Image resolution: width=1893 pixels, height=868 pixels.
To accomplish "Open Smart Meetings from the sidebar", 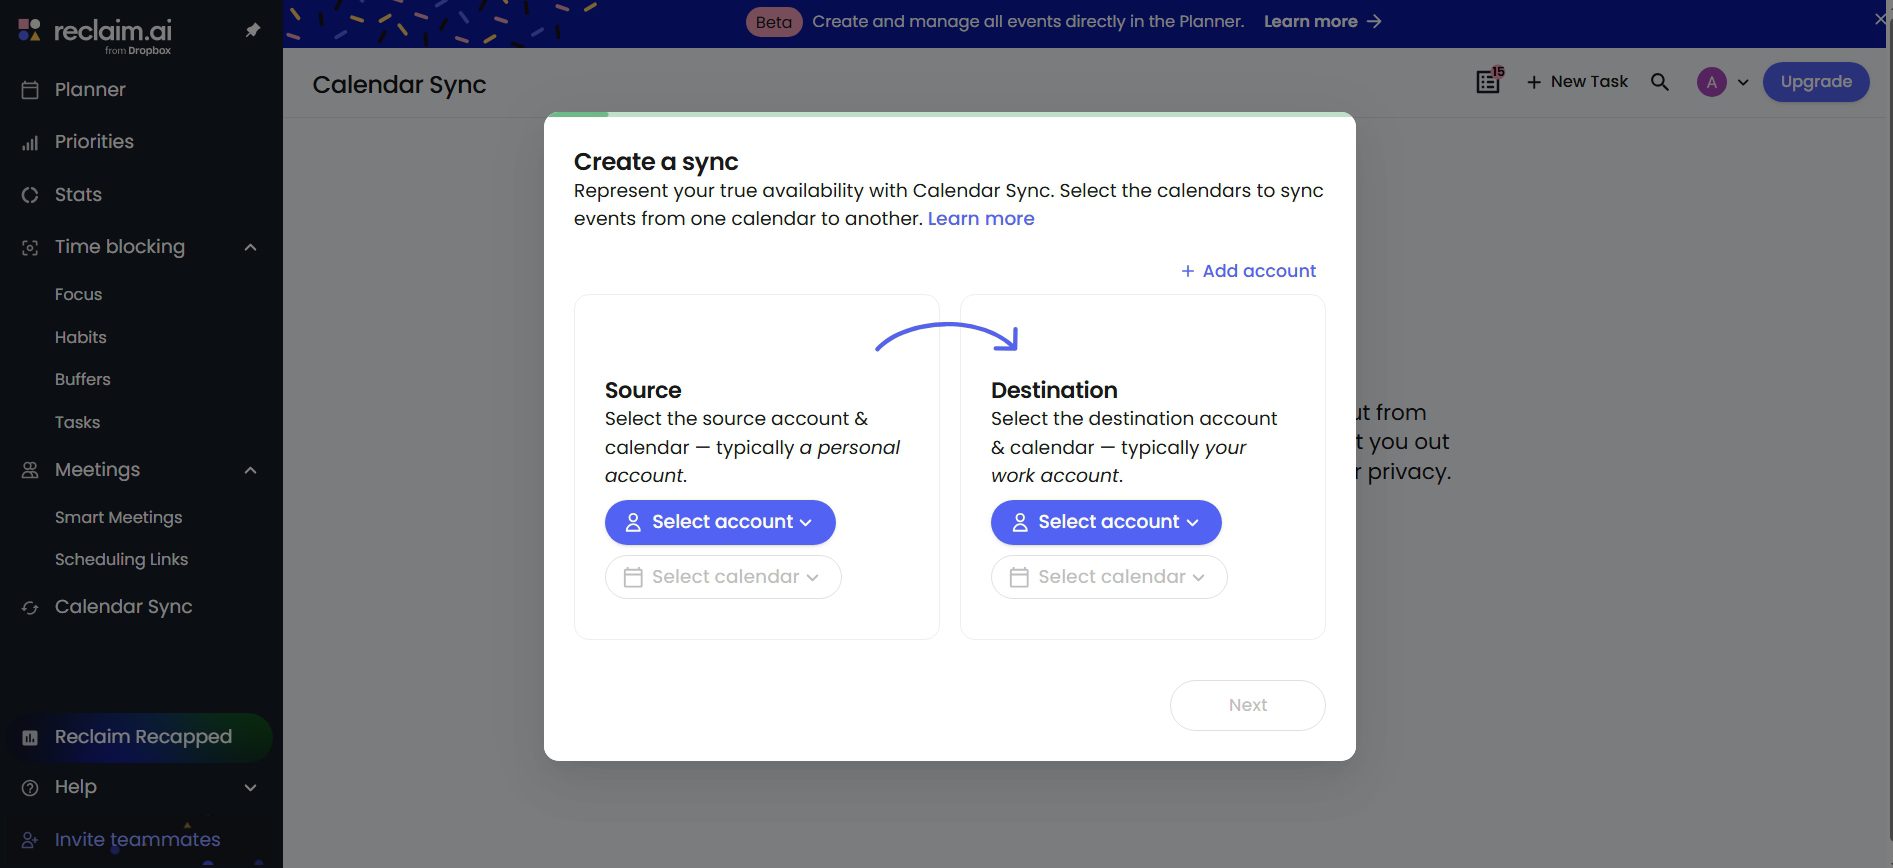I will [118, 517].
